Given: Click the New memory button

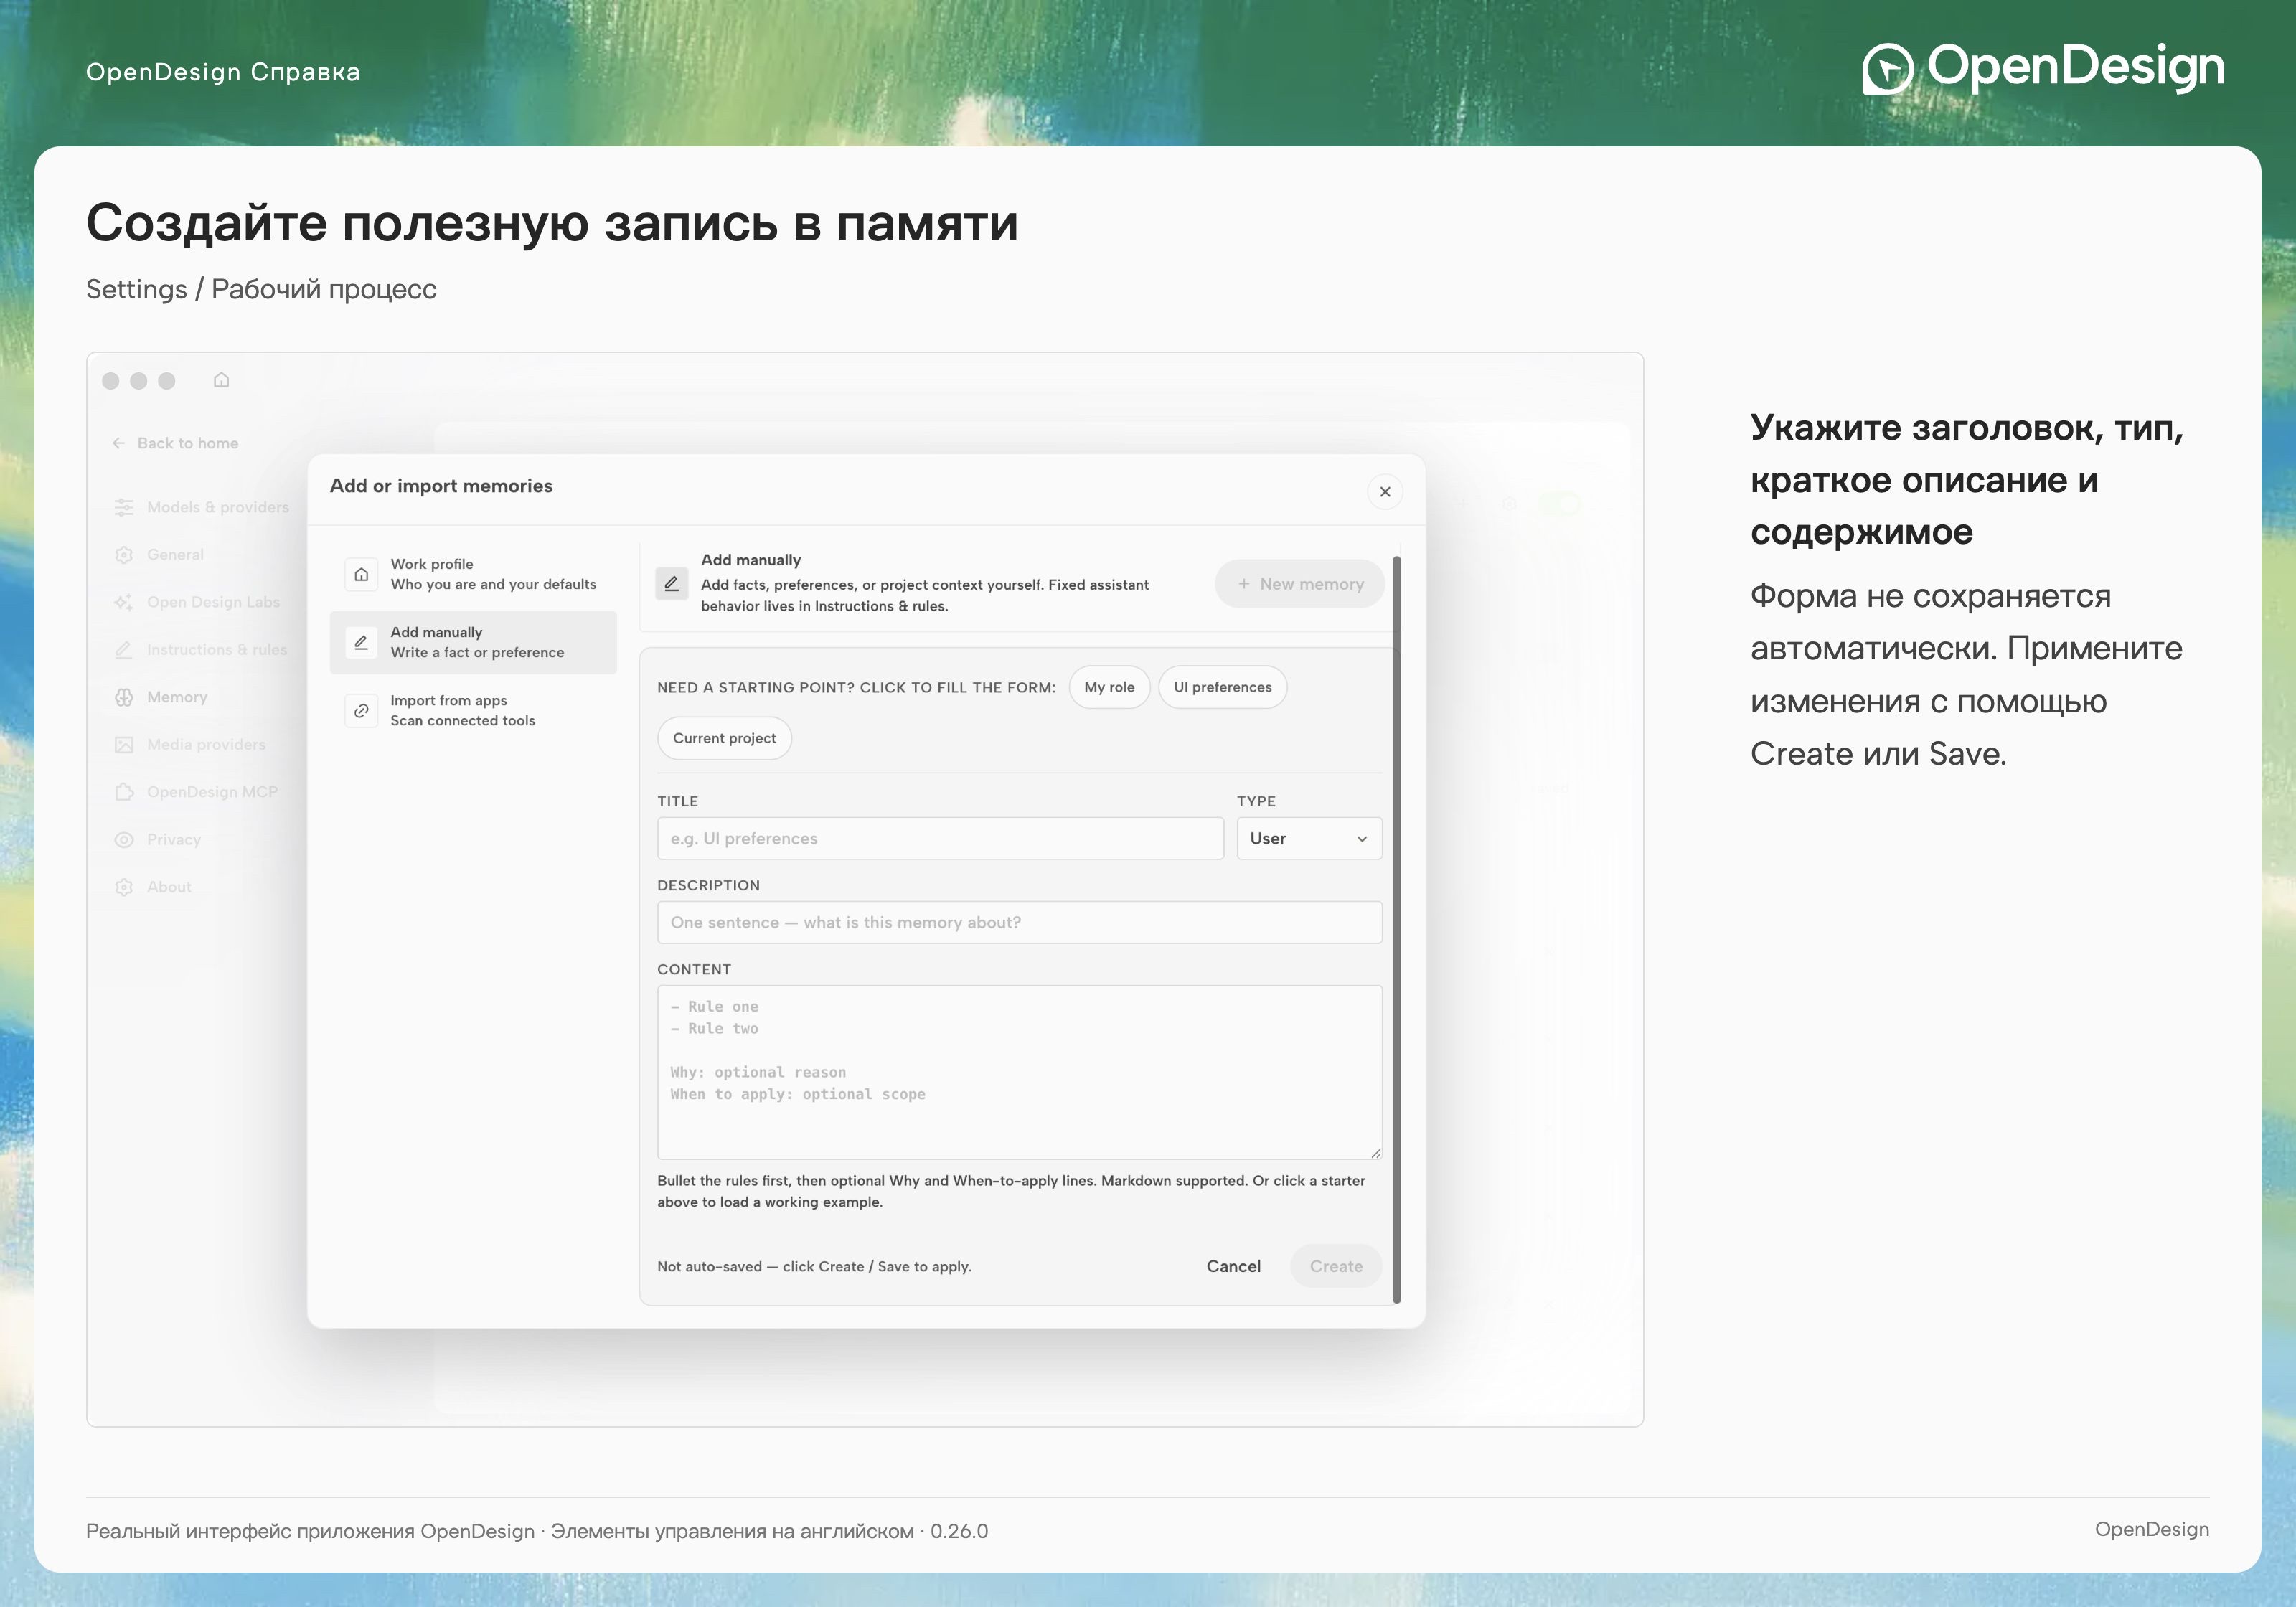Looking at the screenshot, I should tap(1300, 583).
